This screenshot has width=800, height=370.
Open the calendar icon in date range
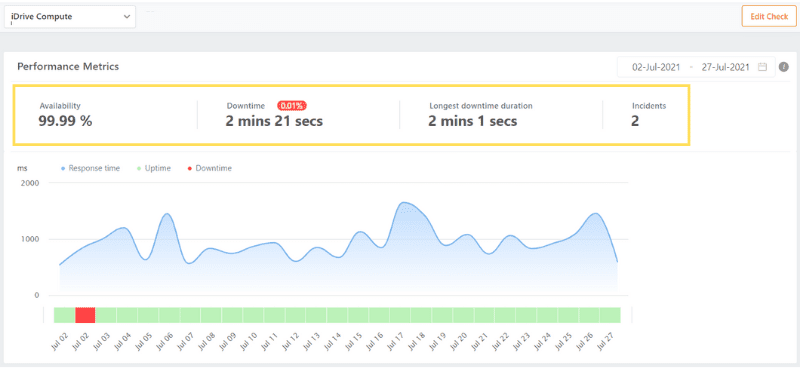[x=762, y=67]
